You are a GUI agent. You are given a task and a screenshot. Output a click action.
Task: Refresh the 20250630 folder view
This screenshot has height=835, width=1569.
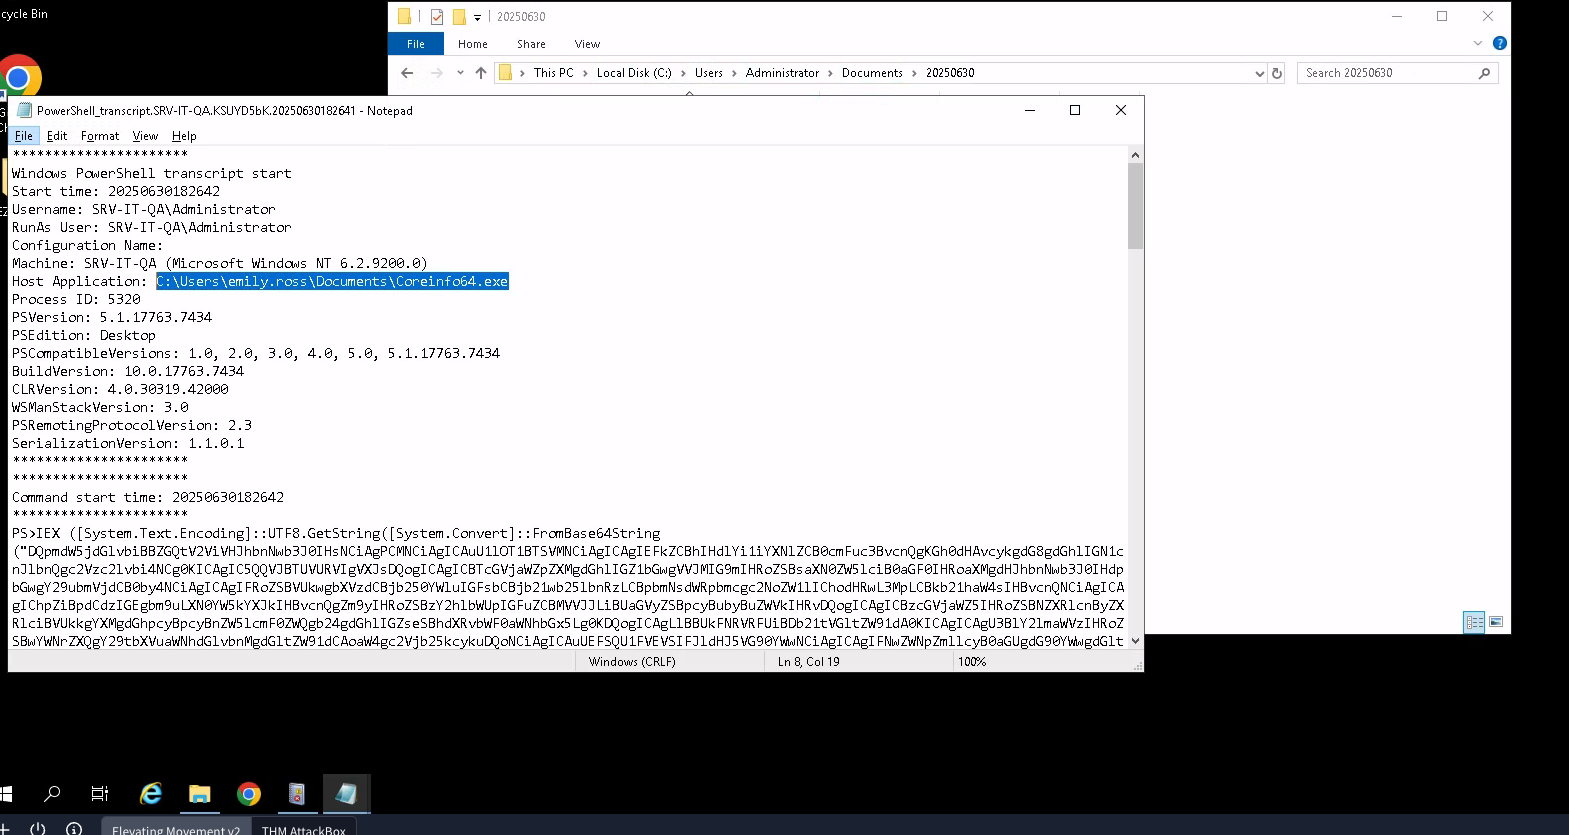click(x=1277, y=73)
